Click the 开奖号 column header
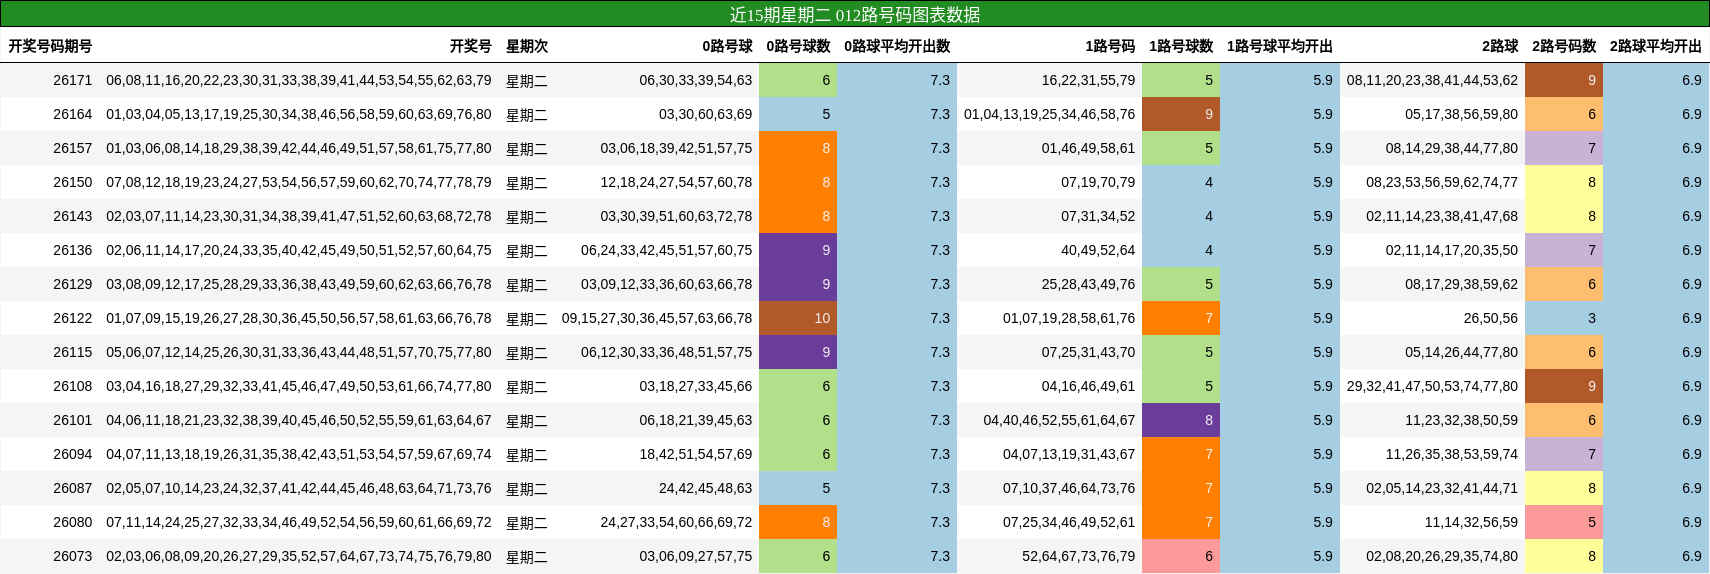The image size is (1710, 574). tap(470, 46)
